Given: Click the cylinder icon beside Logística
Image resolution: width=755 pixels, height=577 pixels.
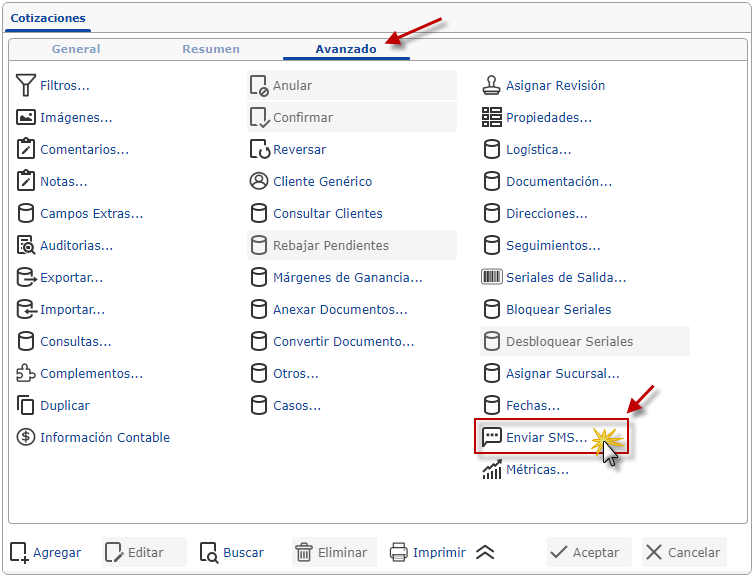Looking at the screenshot, I should click(492, 149).
